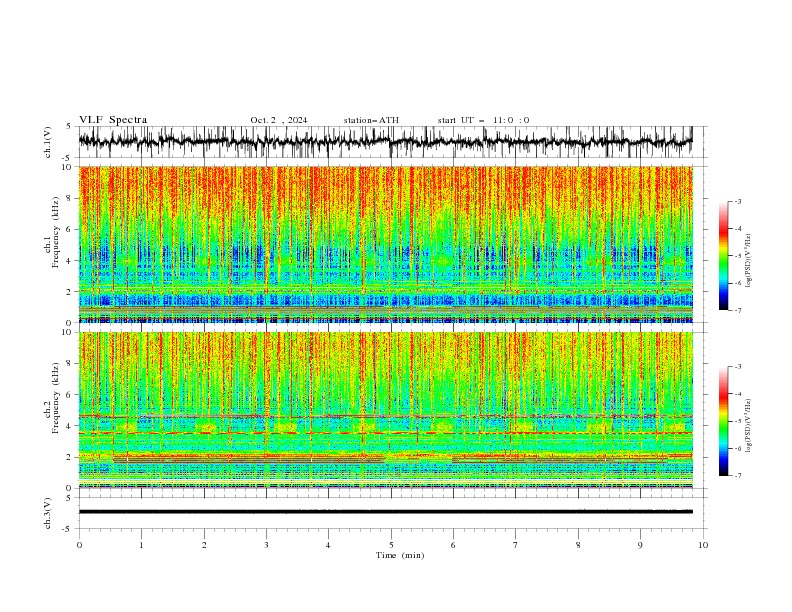Image resolution: width=792 pixels, height=612 pixels.
Task: Click the date 'Oct. 2 , 2024'
Action: click(x=279, y=120)
